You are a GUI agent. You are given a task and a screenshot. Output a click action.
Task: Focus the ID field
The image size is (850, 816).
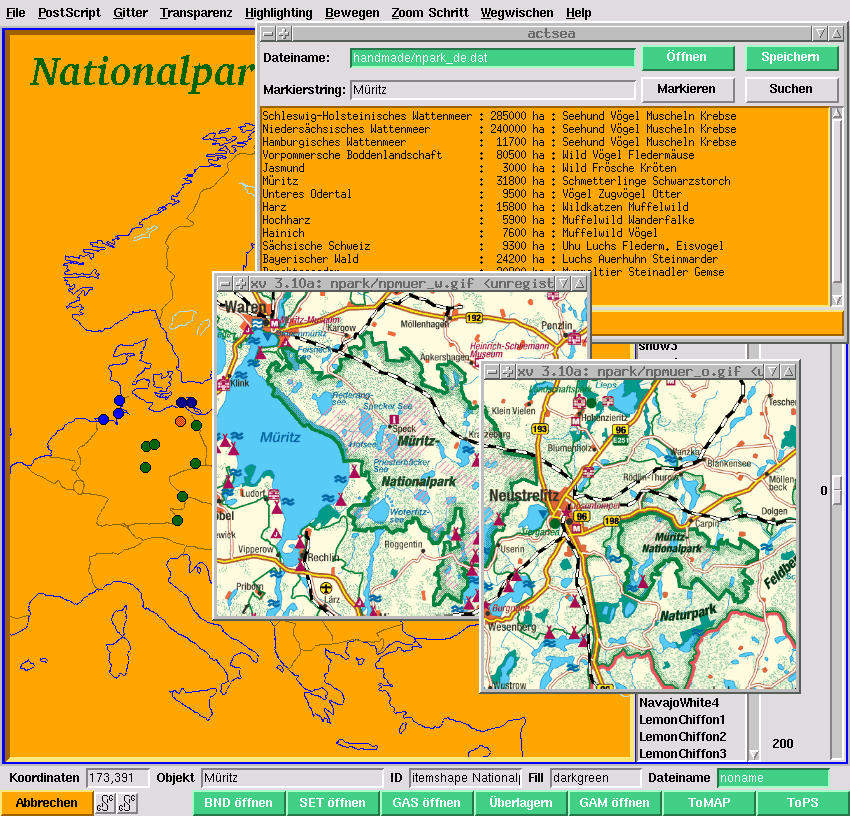tap(465, 778)
